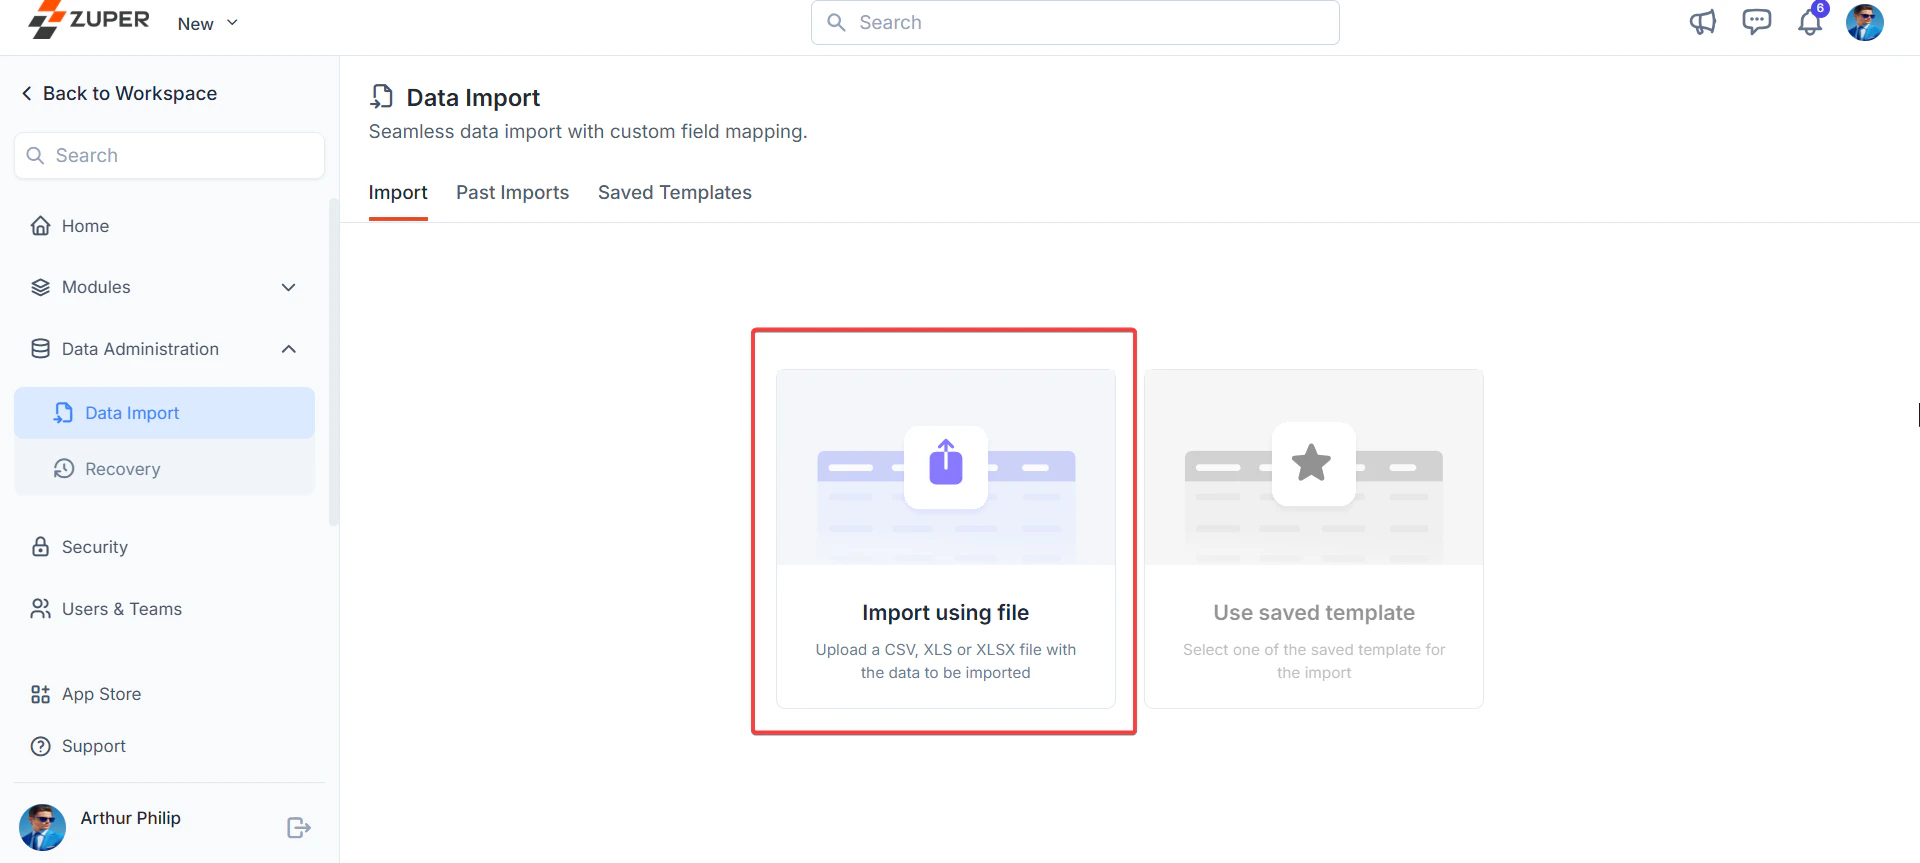Switch to the Past Imports tab

click(x=512, y=193)
